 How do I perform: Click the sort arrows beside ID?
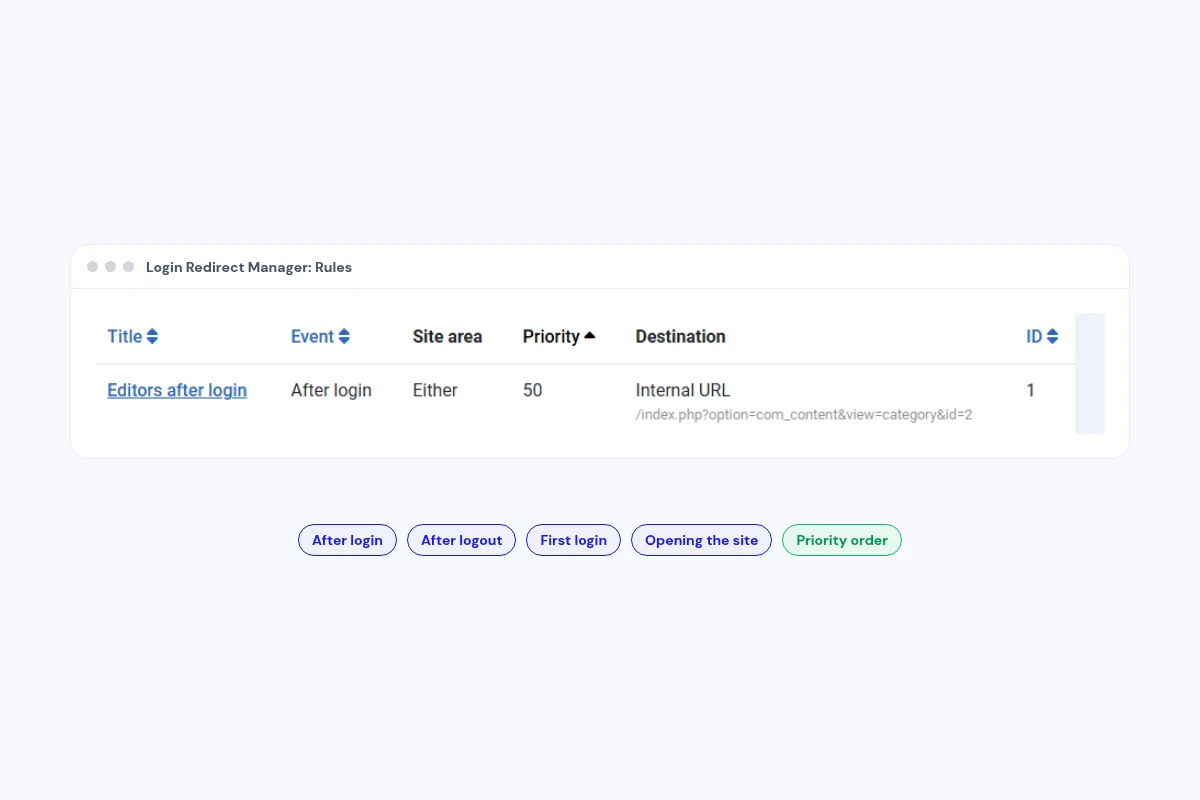(1052, 337)
